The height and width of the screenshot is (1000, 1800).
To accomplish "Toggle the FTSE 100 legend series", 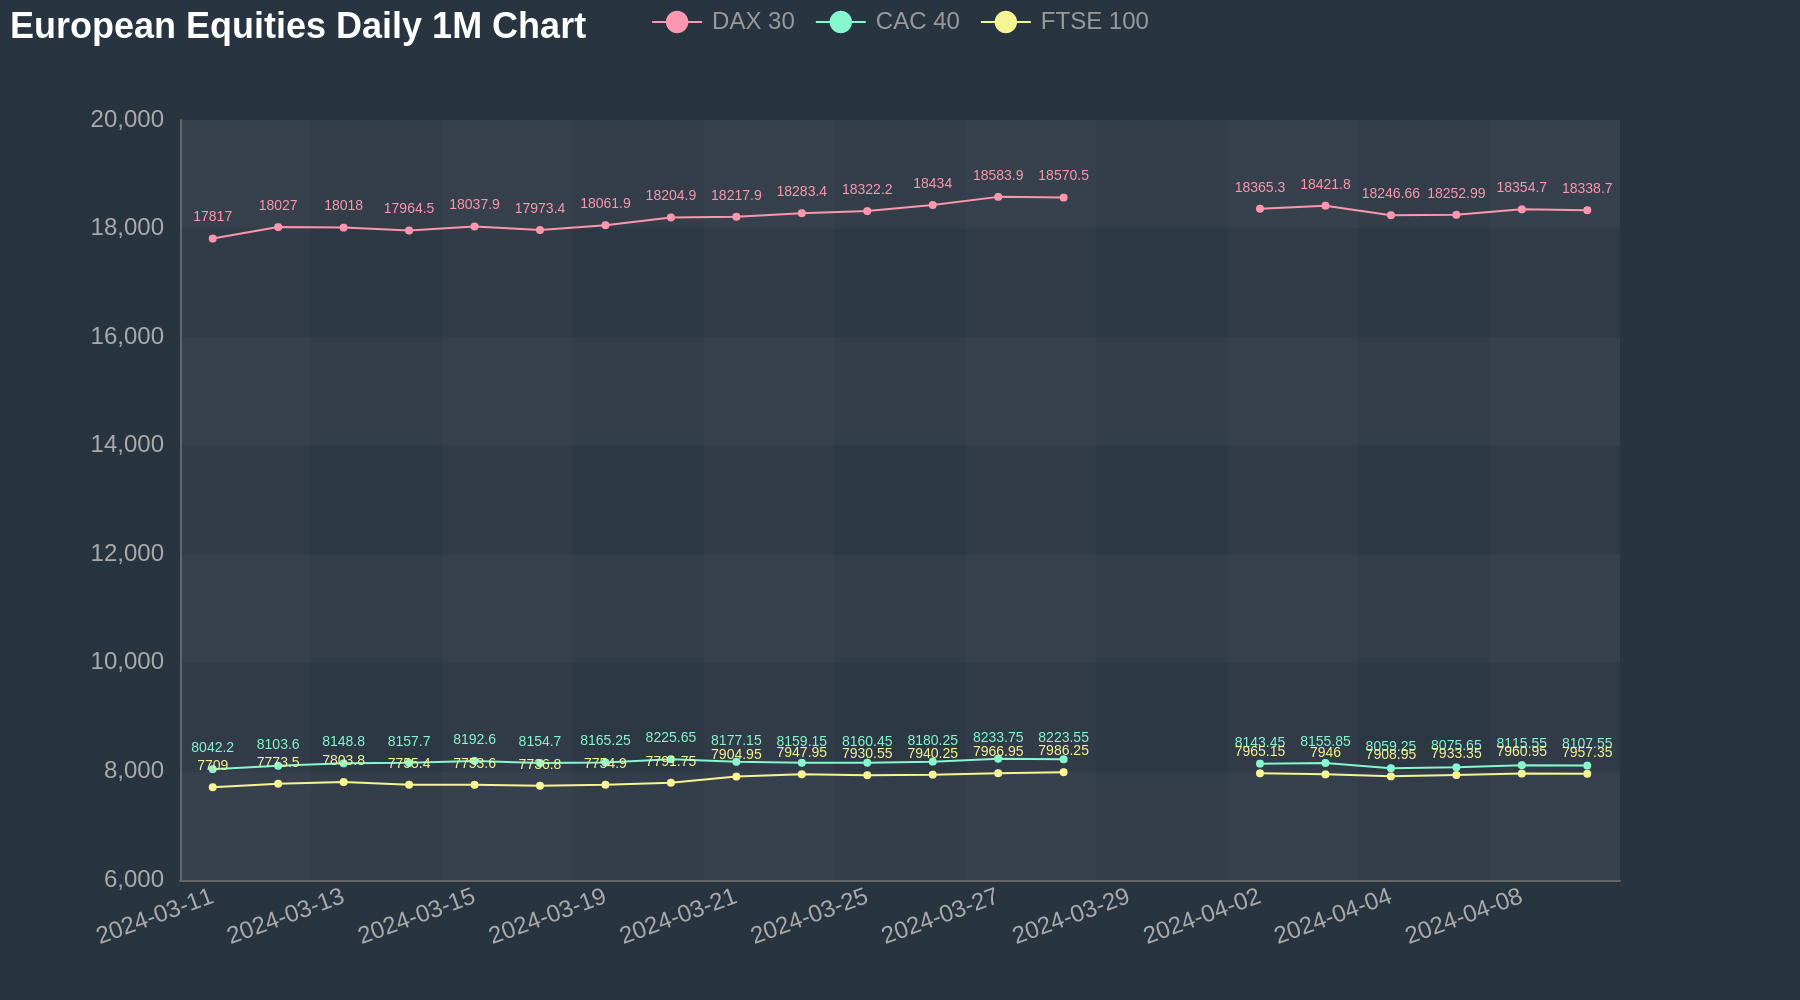I will (1065, 21).
